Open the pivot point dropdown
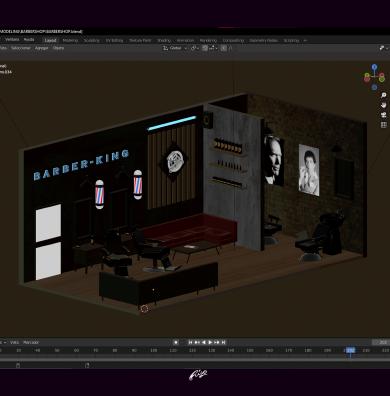The width and height of the screenshot is (390, 396). (194, 48)
